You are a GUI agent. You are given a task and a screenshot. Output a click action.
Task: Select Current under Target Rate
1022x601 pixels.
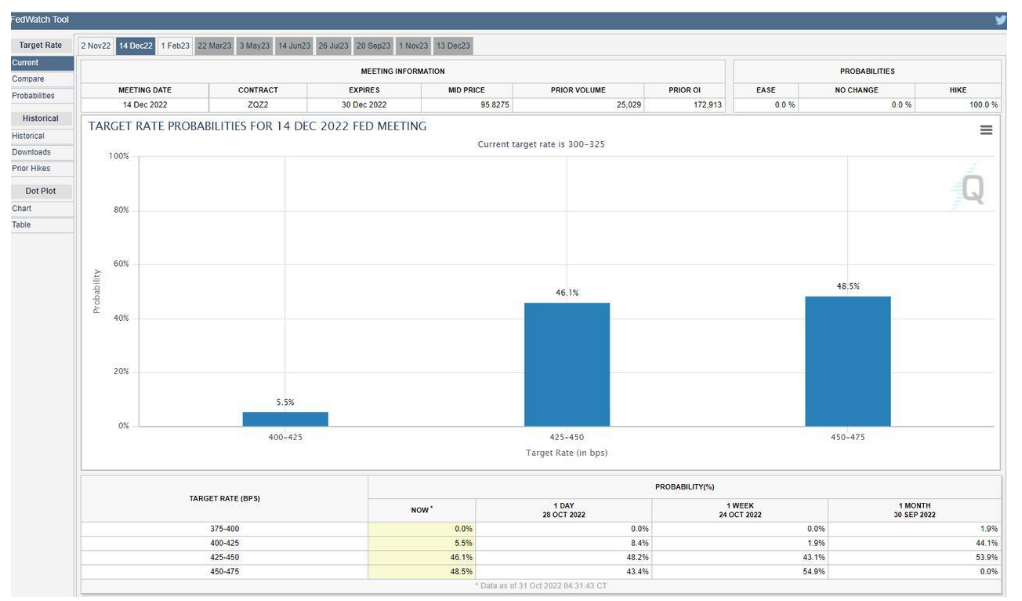pyautogui.click(x=42, y=63)
